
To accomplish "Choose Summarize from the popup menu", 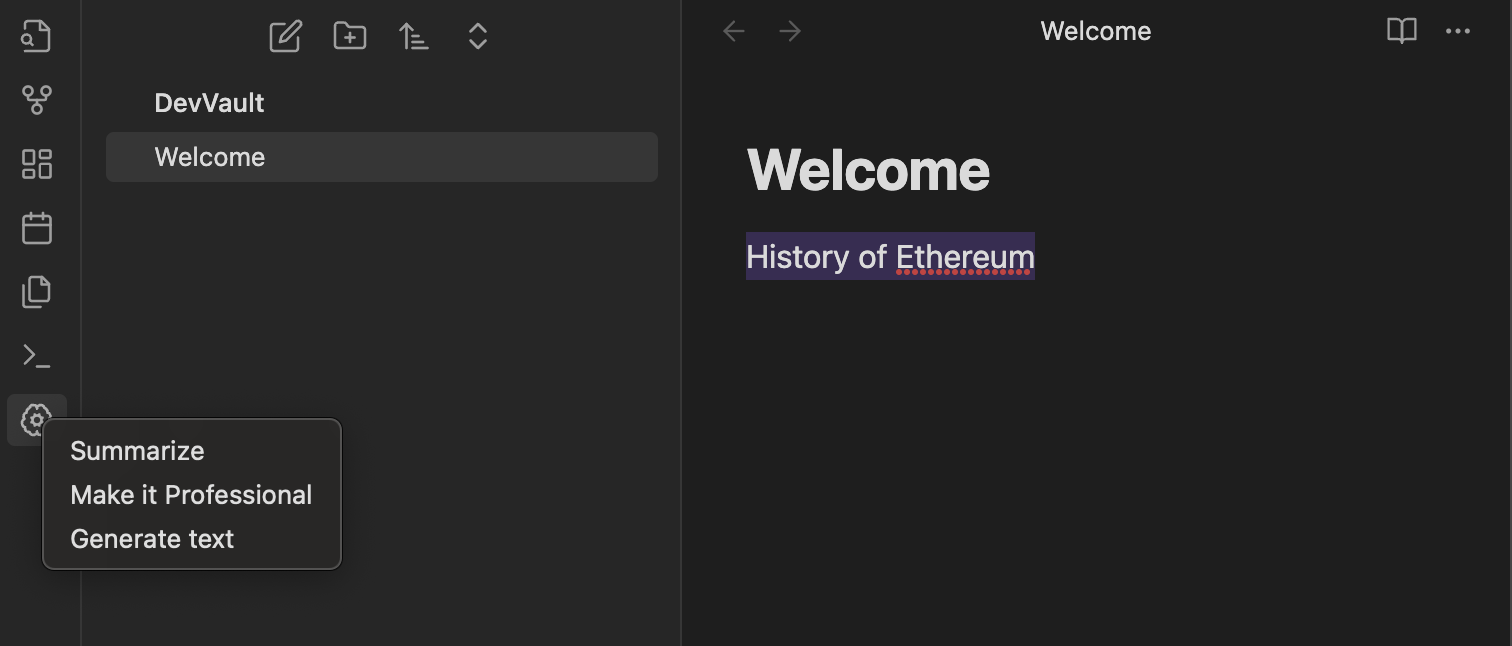I will tap(137, 451).
